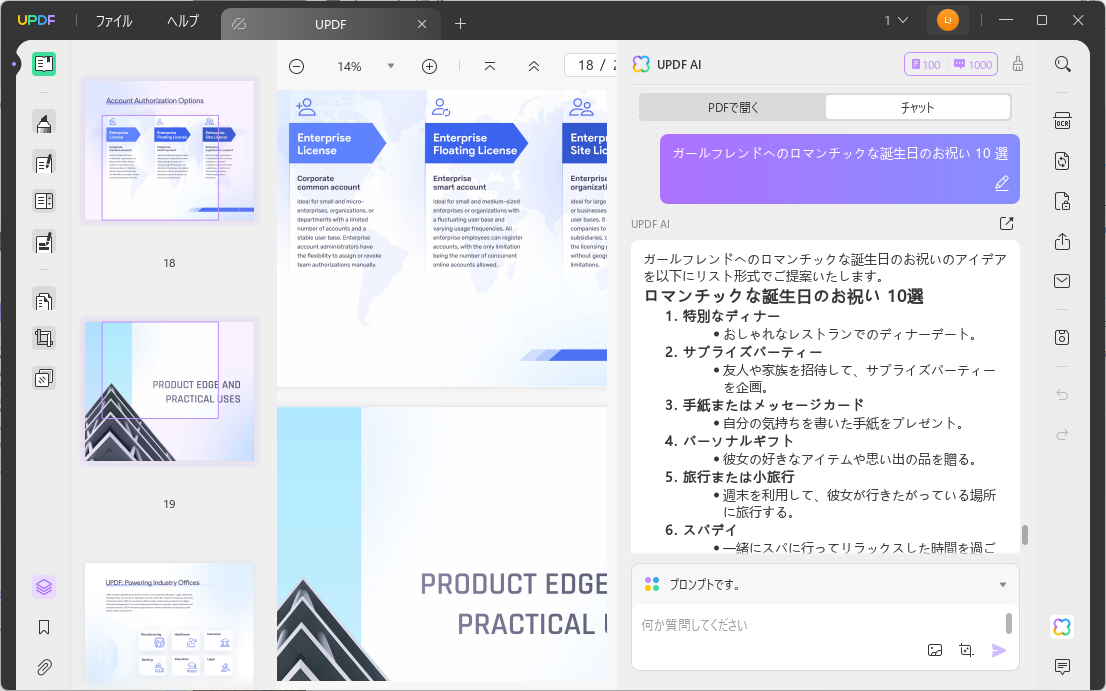
Task: Open the user account avatar
Action: tap(947, 20)
